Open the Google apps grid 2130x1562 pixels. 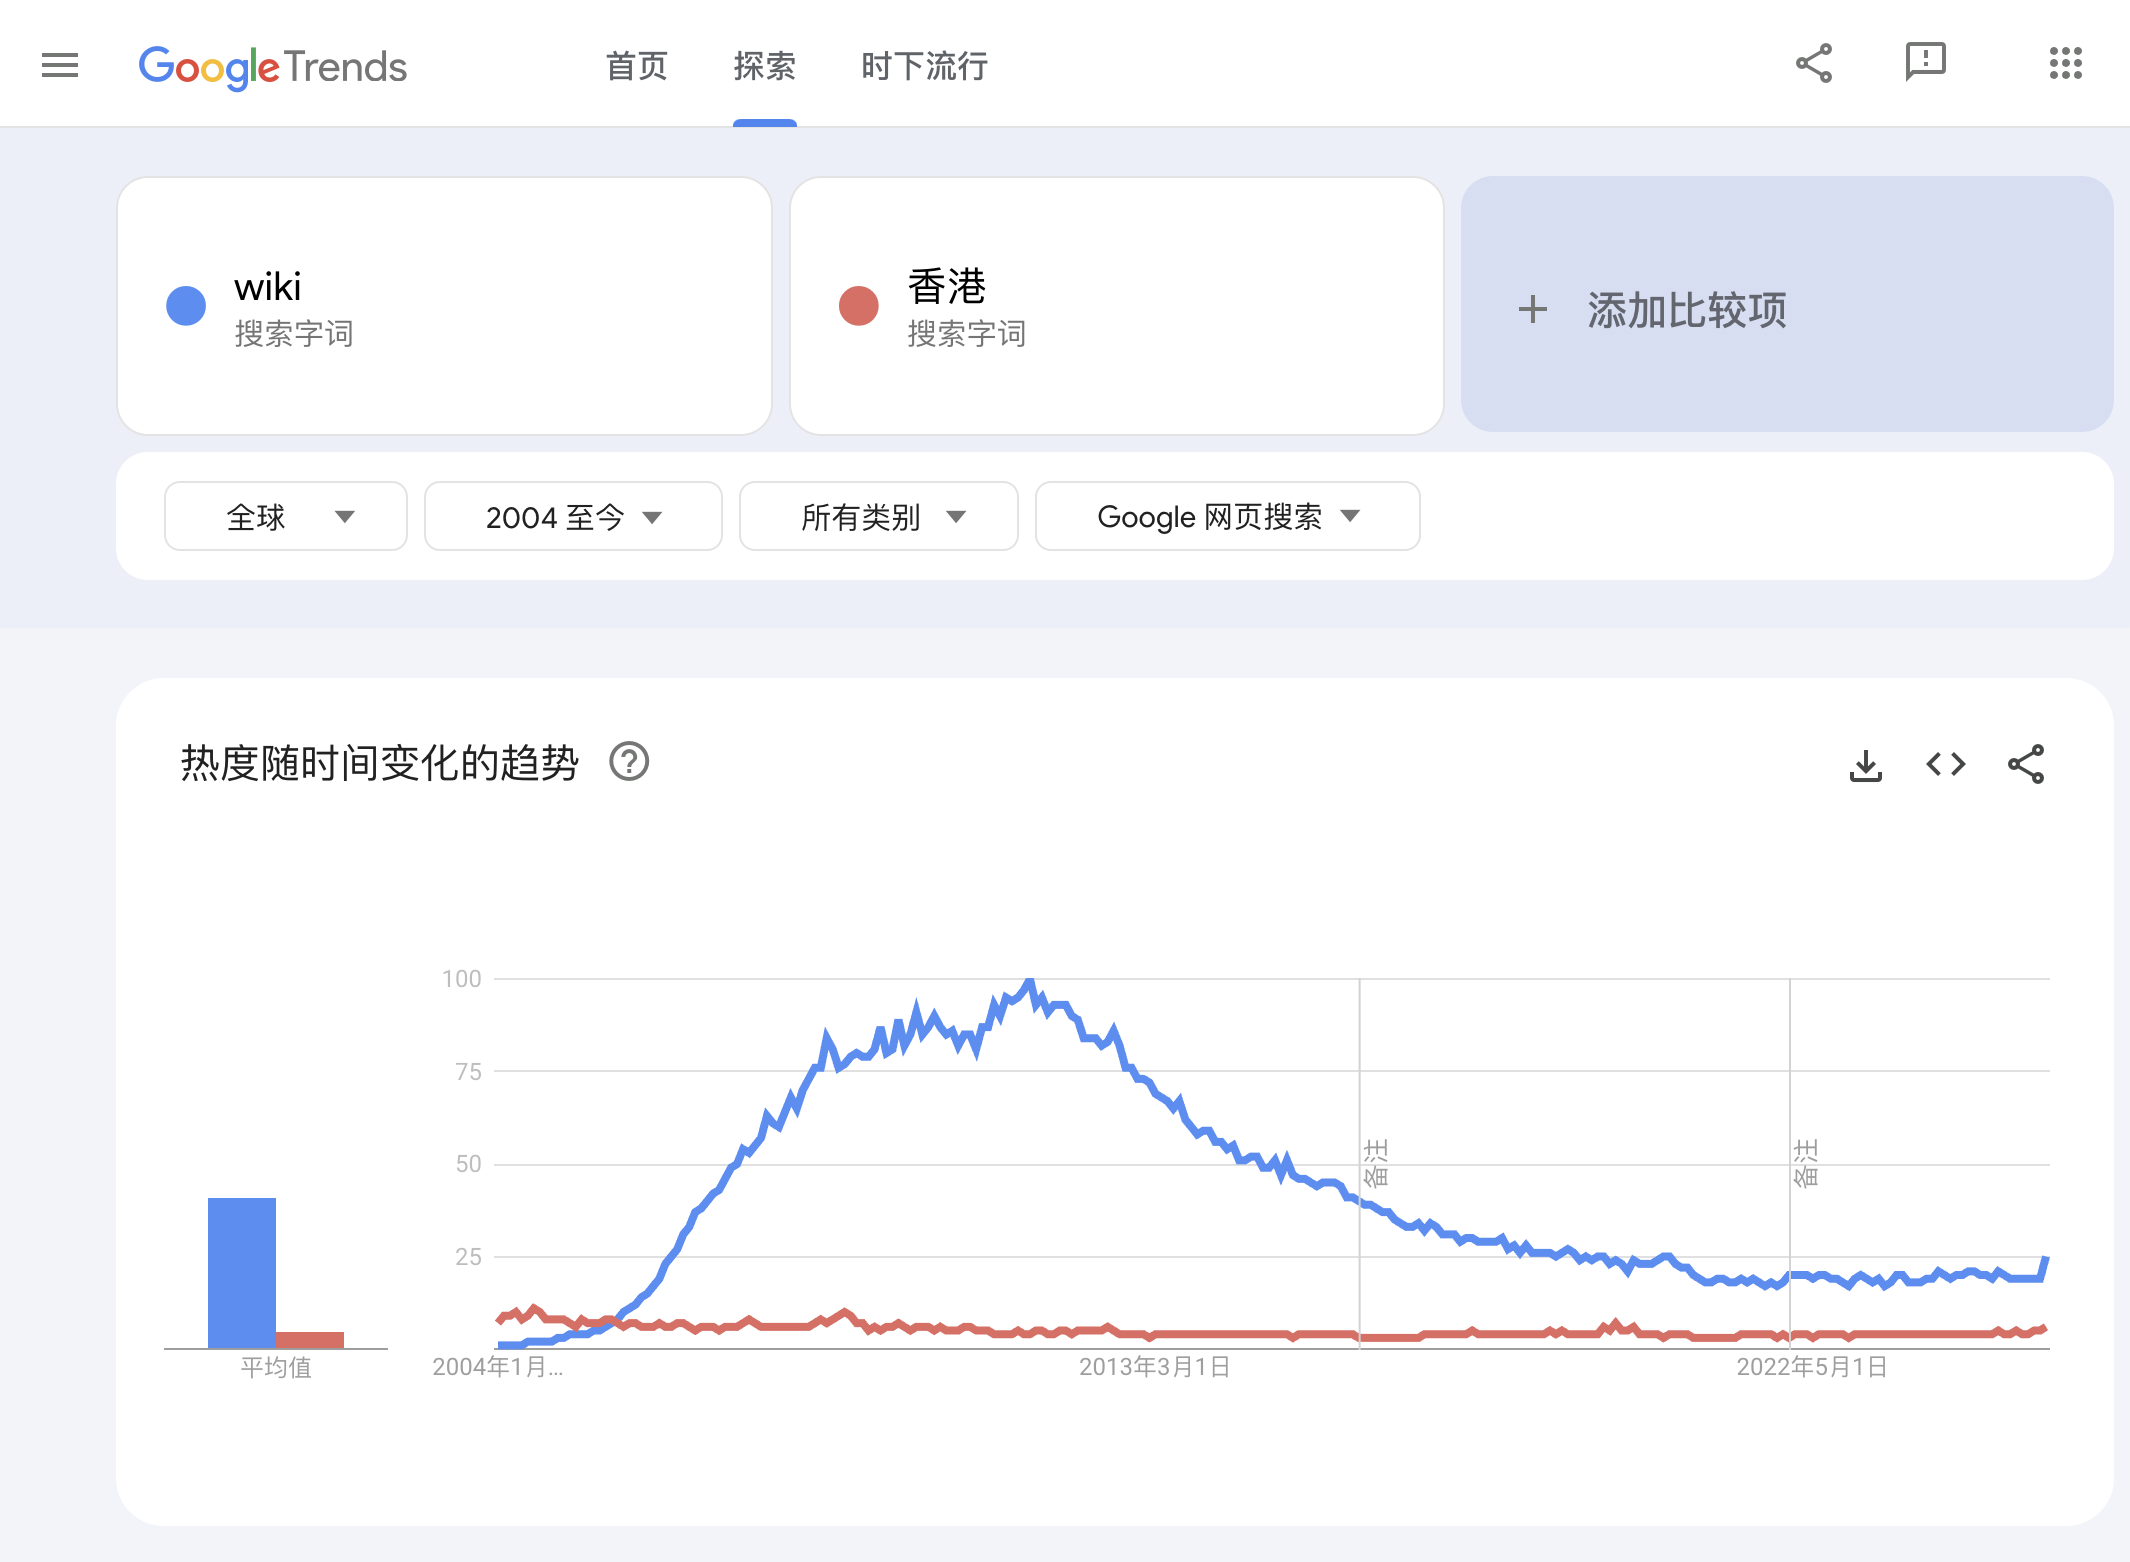coord(2066,63)
